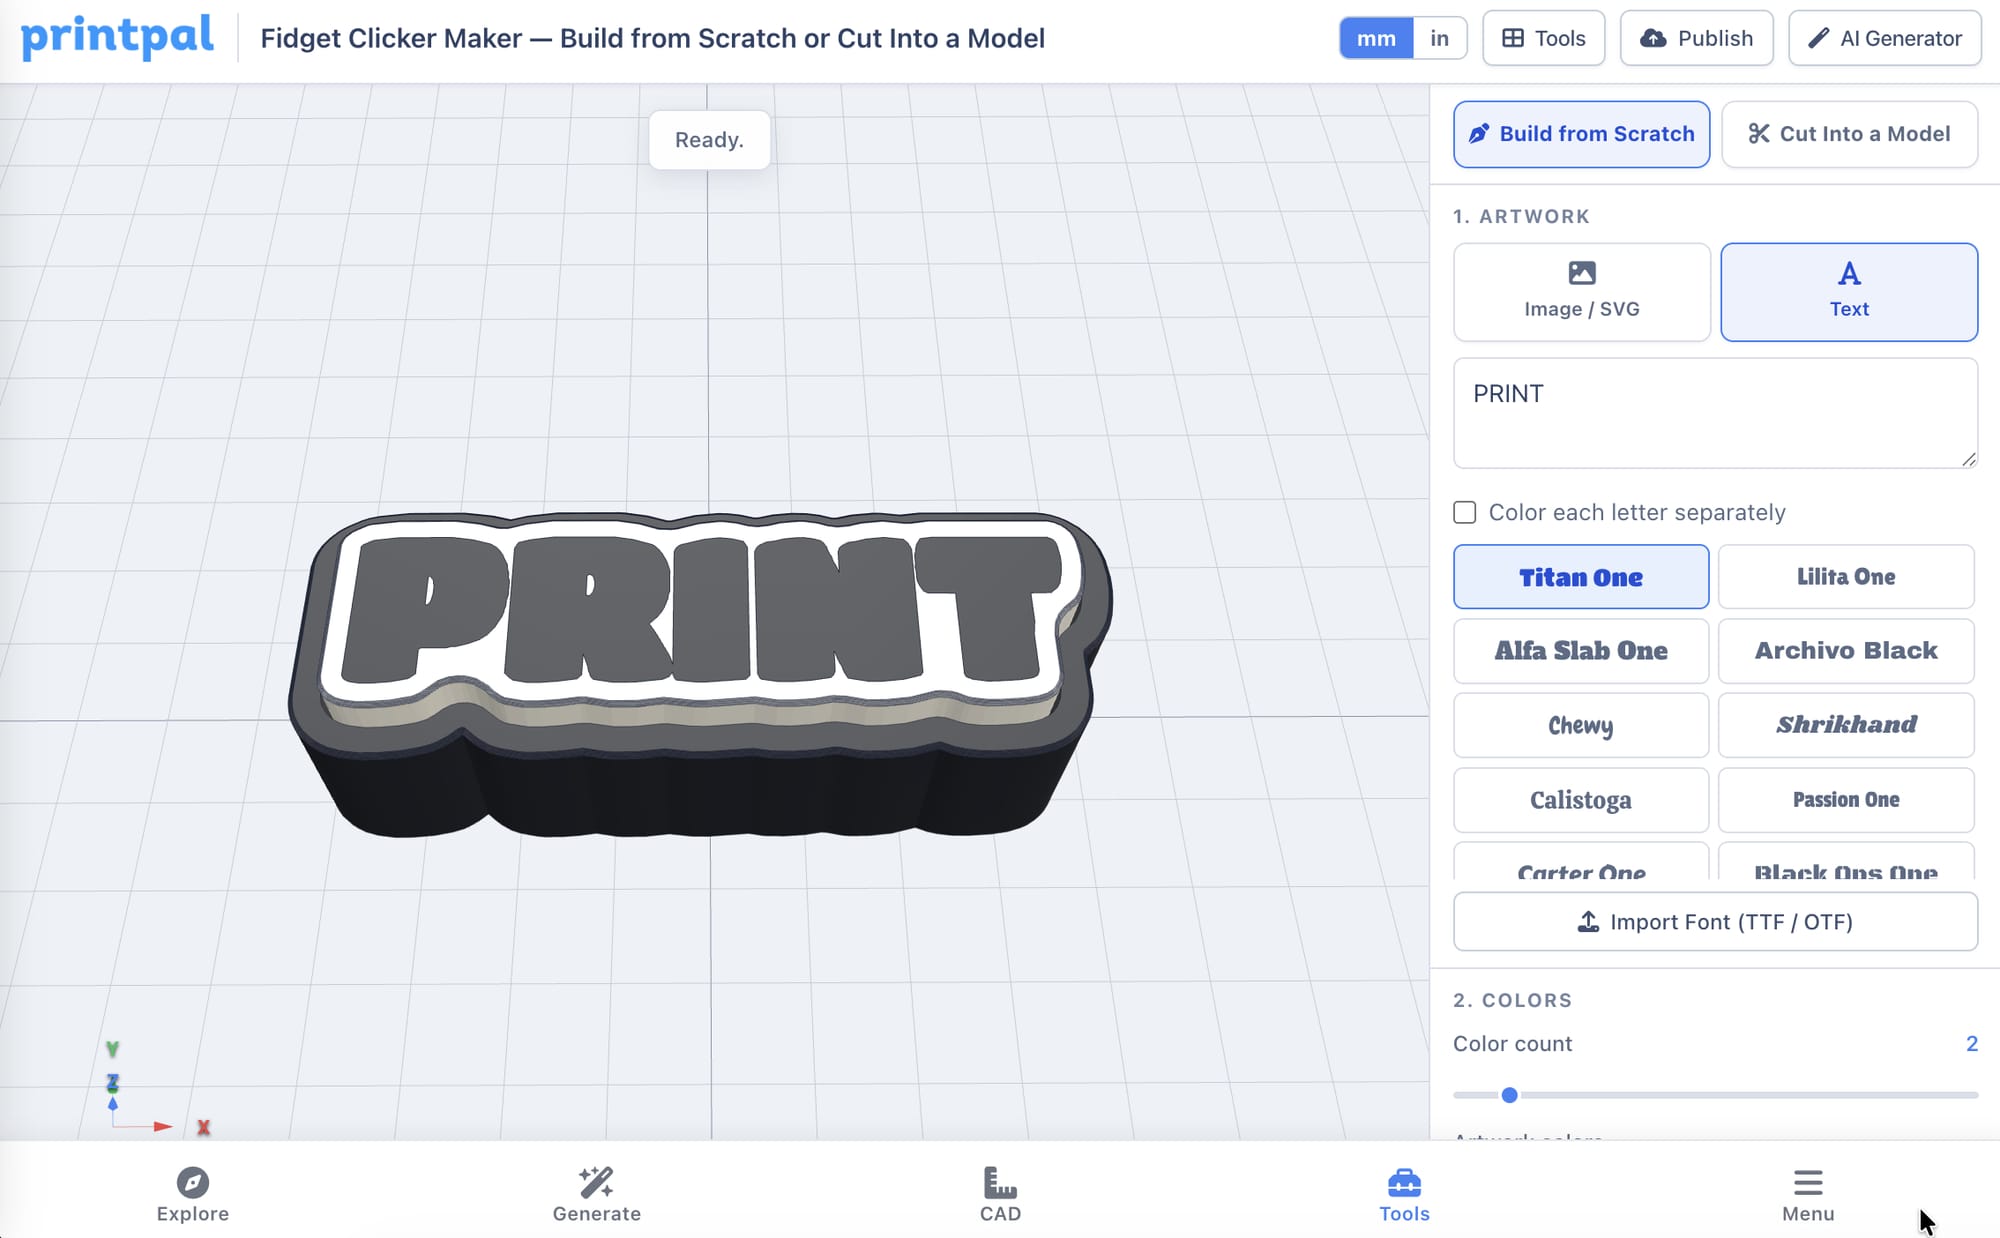Open Generate in bottom navigation
Screen dimensions: 2000x1238
tap(597, 1195)
